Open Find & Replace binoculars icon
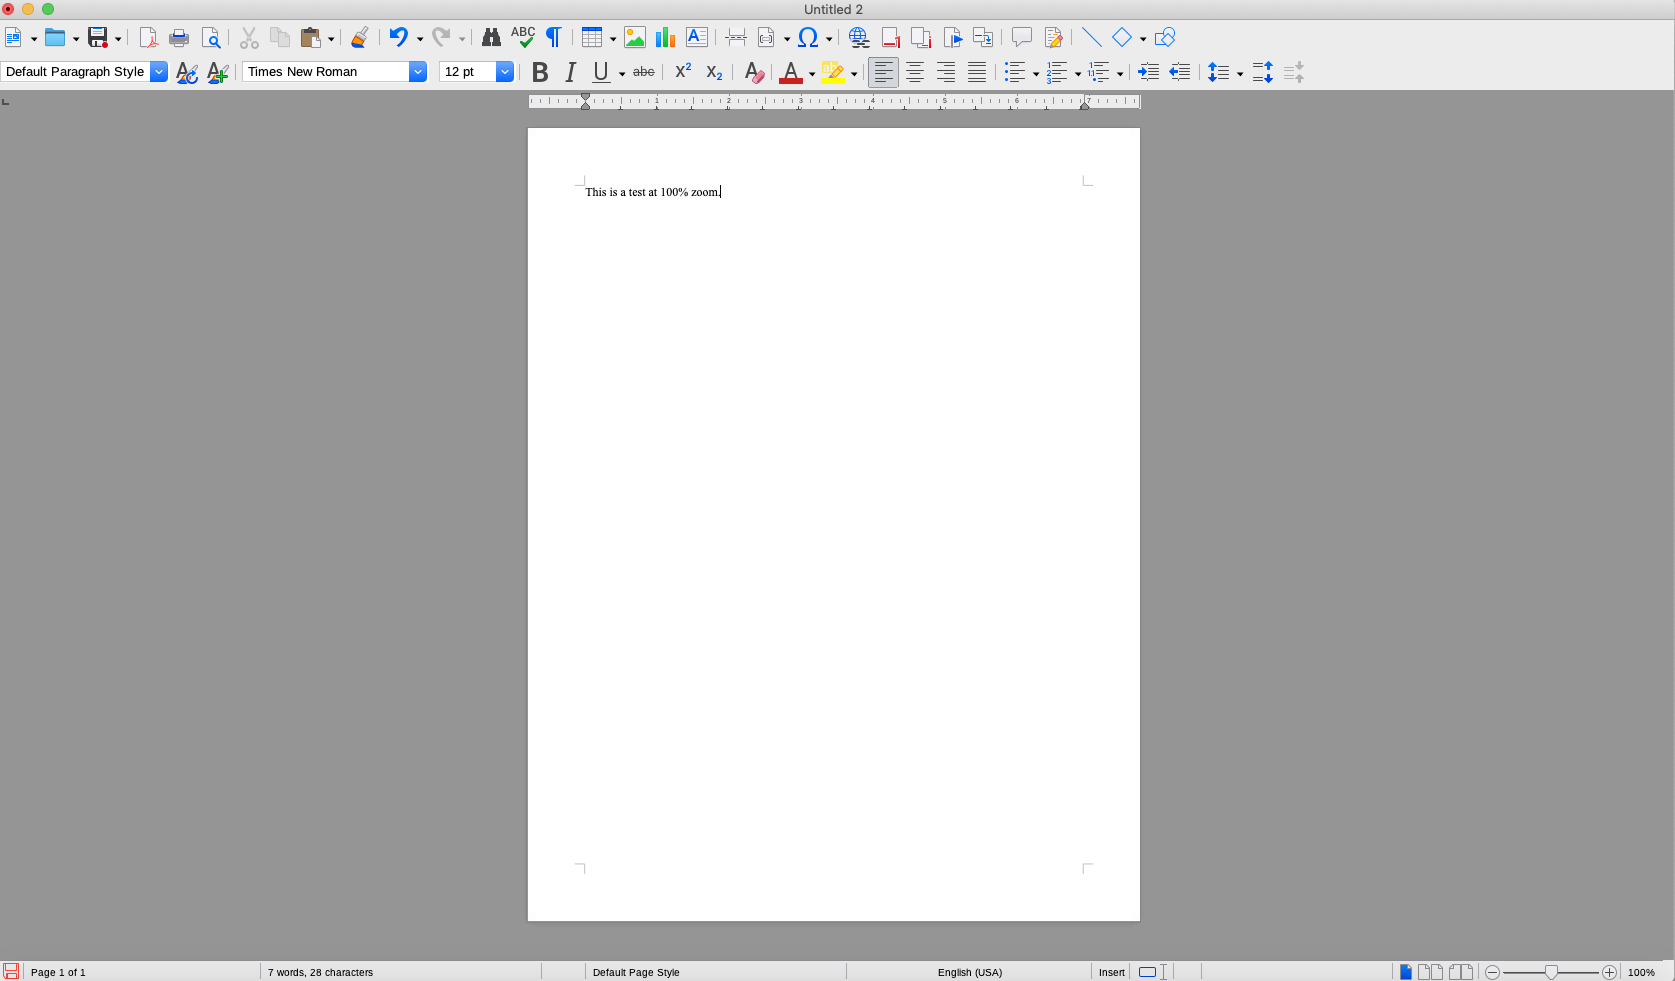This screenshot has width=1675, height=981. coord(491,38)
